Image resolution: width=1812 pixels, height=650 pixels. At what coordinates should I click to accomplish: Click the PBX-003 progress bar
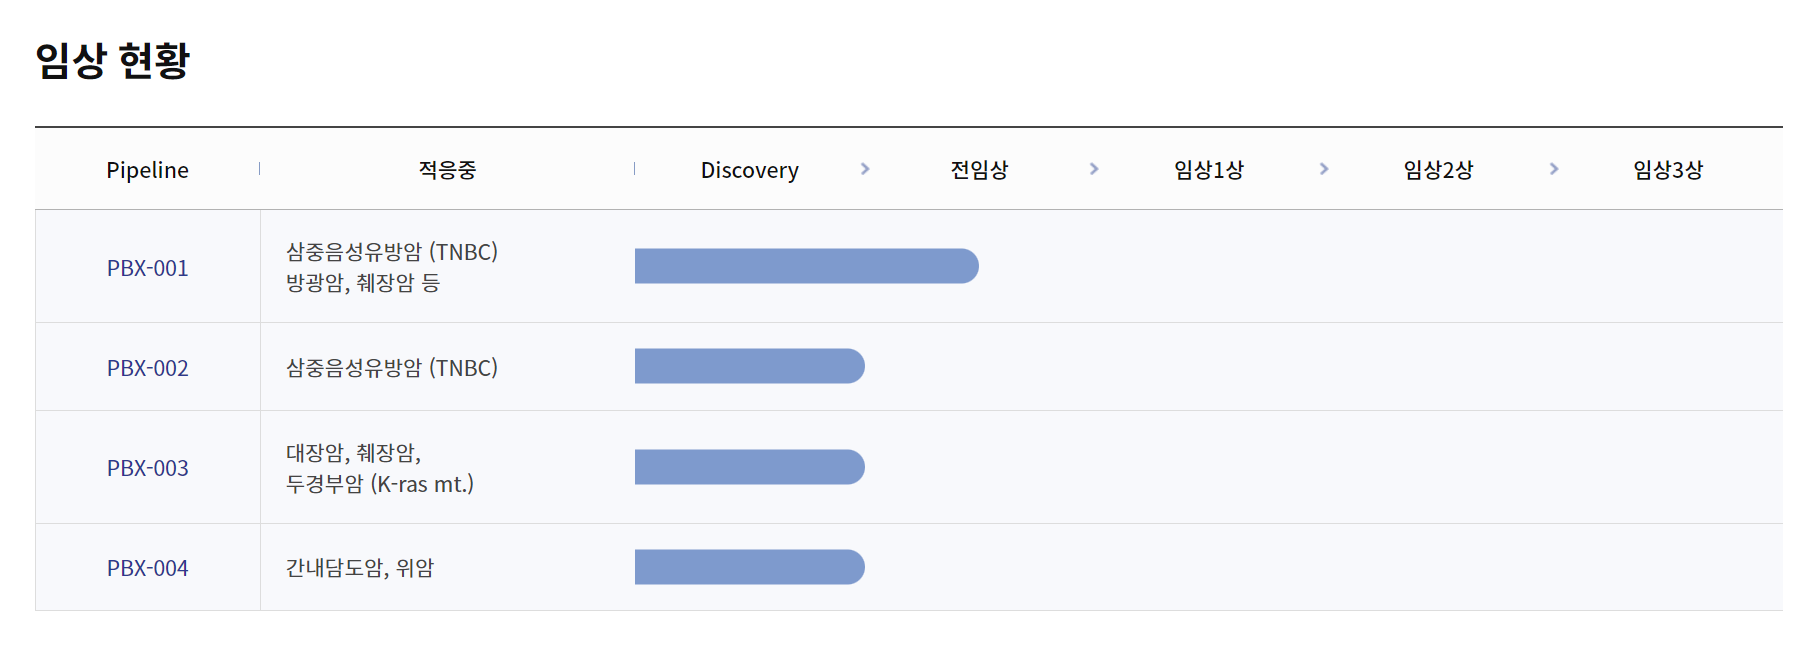click(x=750, y=467)
